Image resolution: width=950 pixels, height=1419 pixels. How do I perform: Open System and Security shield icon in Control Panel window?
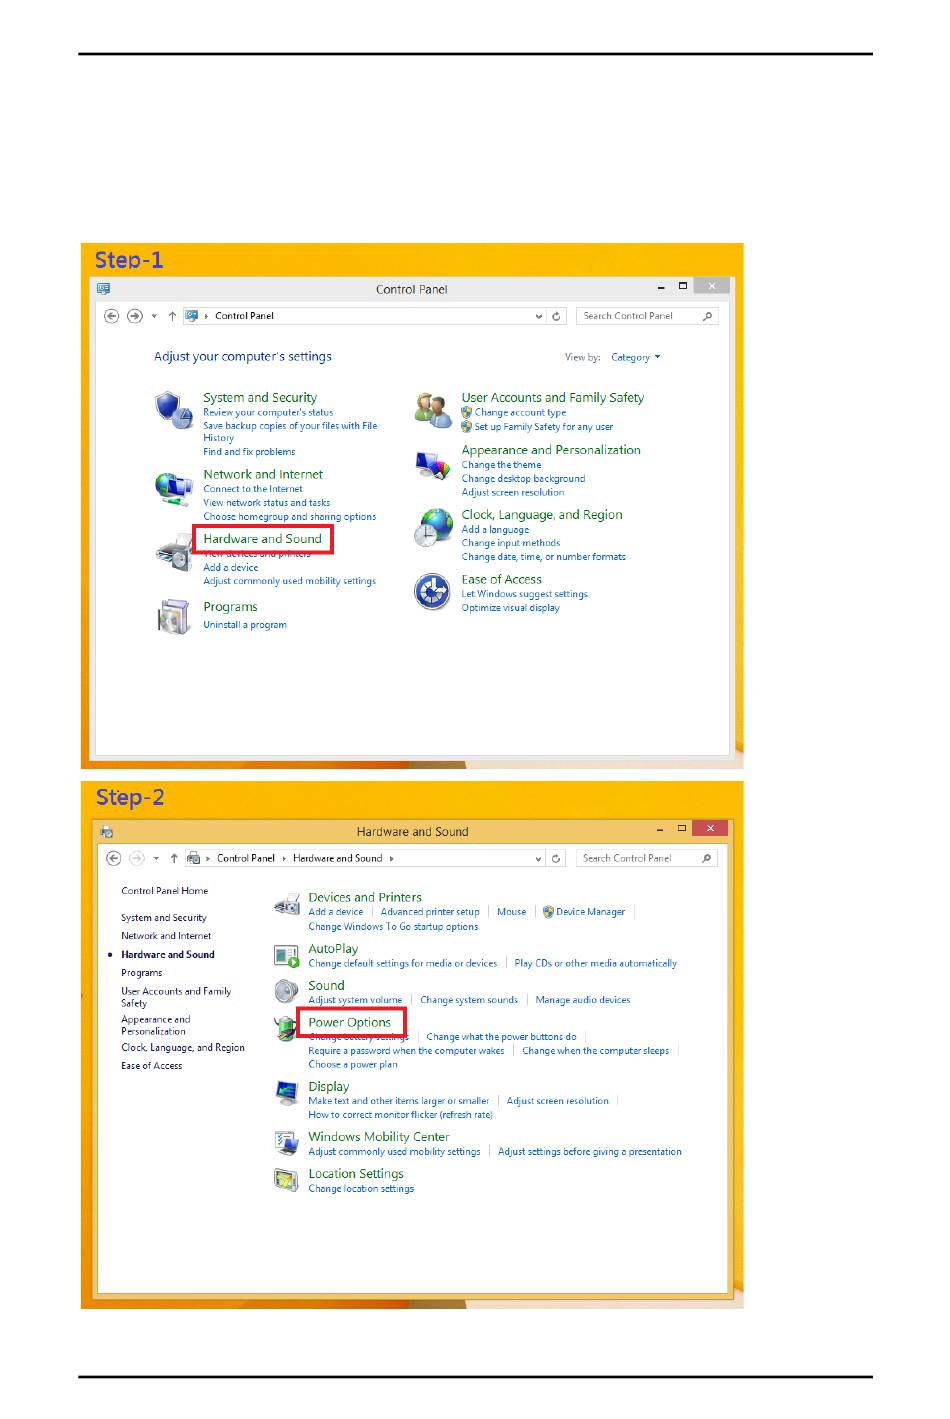click(x=173, y=409)
